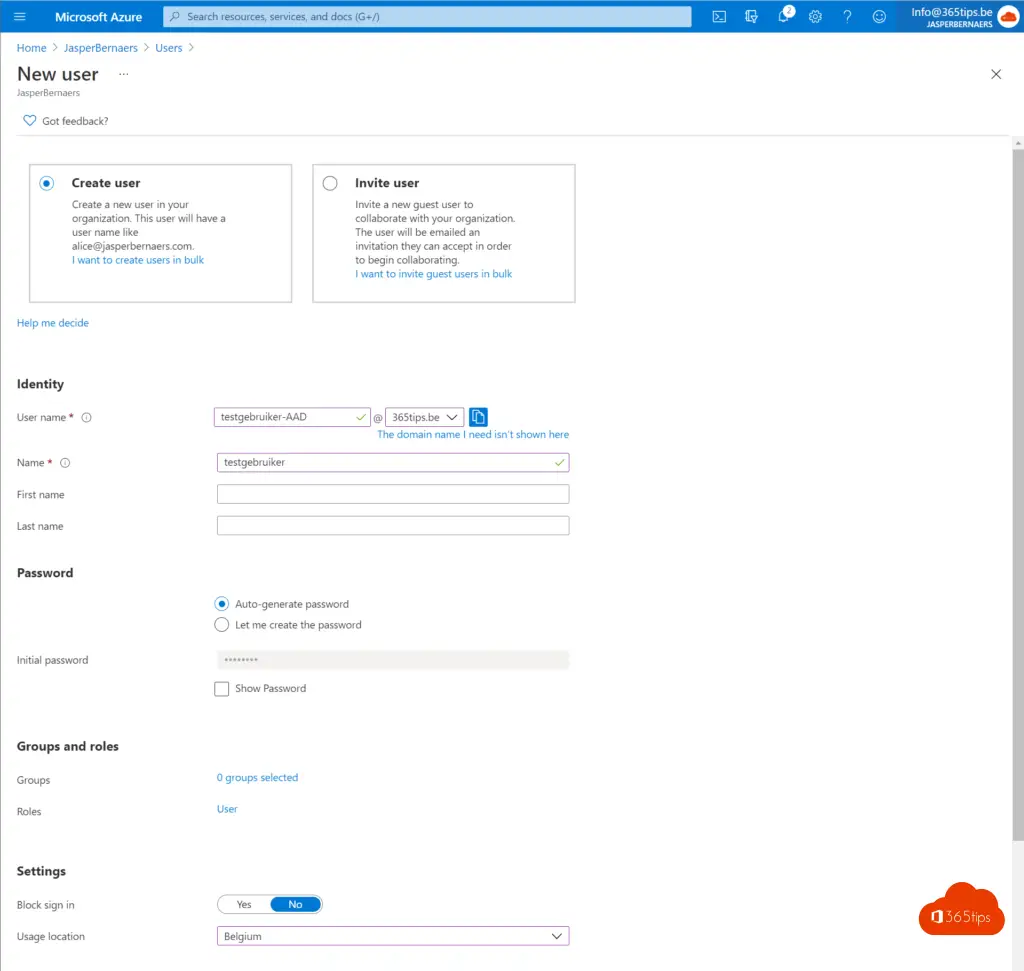Tick the Show Password checkbox

pos(221,689)
